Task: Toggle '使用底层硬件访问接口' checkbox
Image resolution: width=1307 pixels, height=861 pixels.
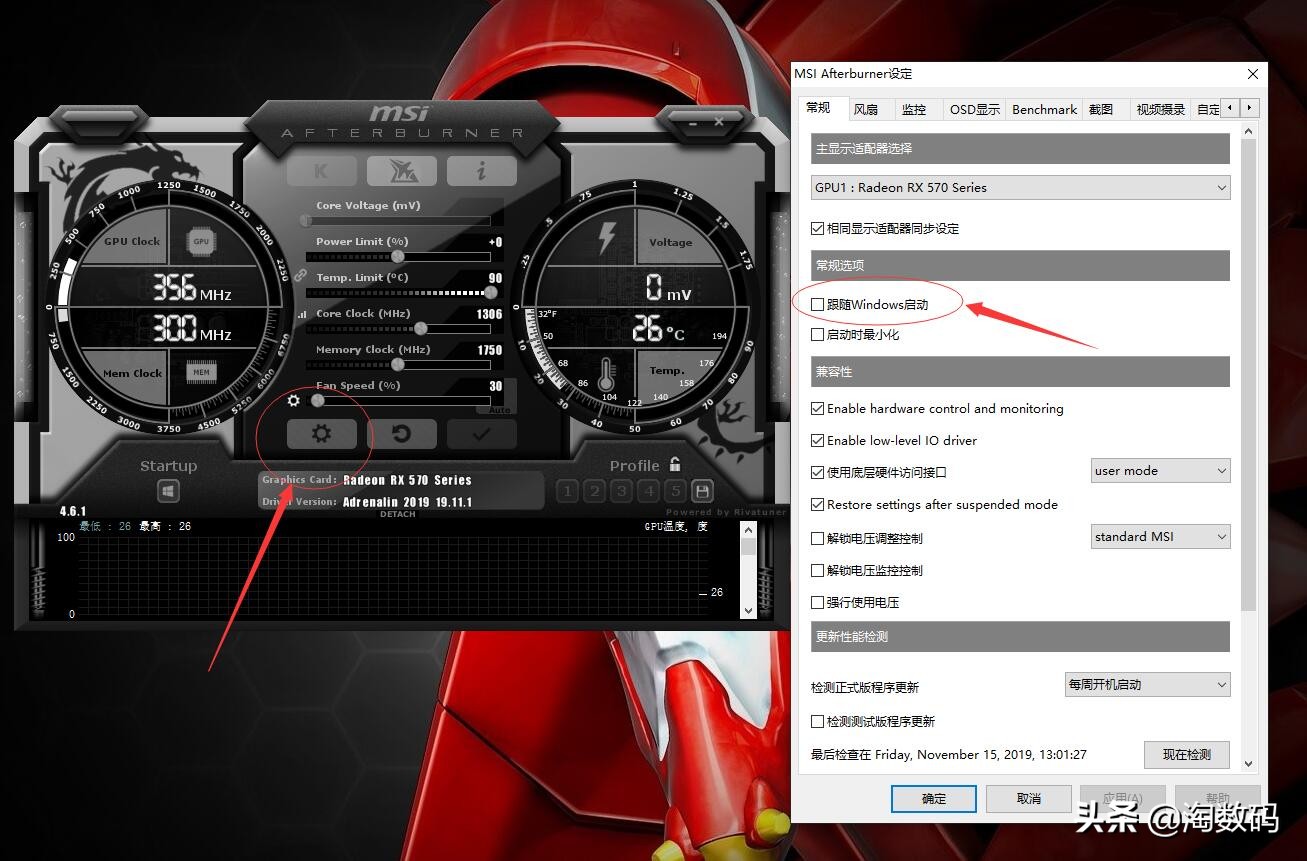Action: tap(818, 472)
